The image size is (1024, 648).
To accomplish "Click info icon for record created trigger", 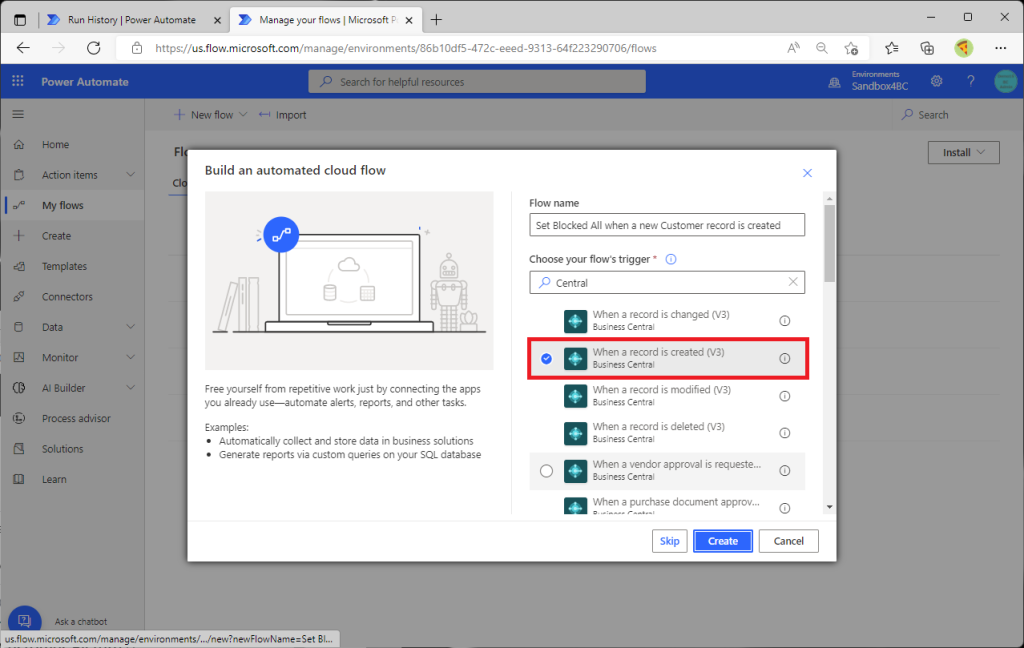I will 784,359.
